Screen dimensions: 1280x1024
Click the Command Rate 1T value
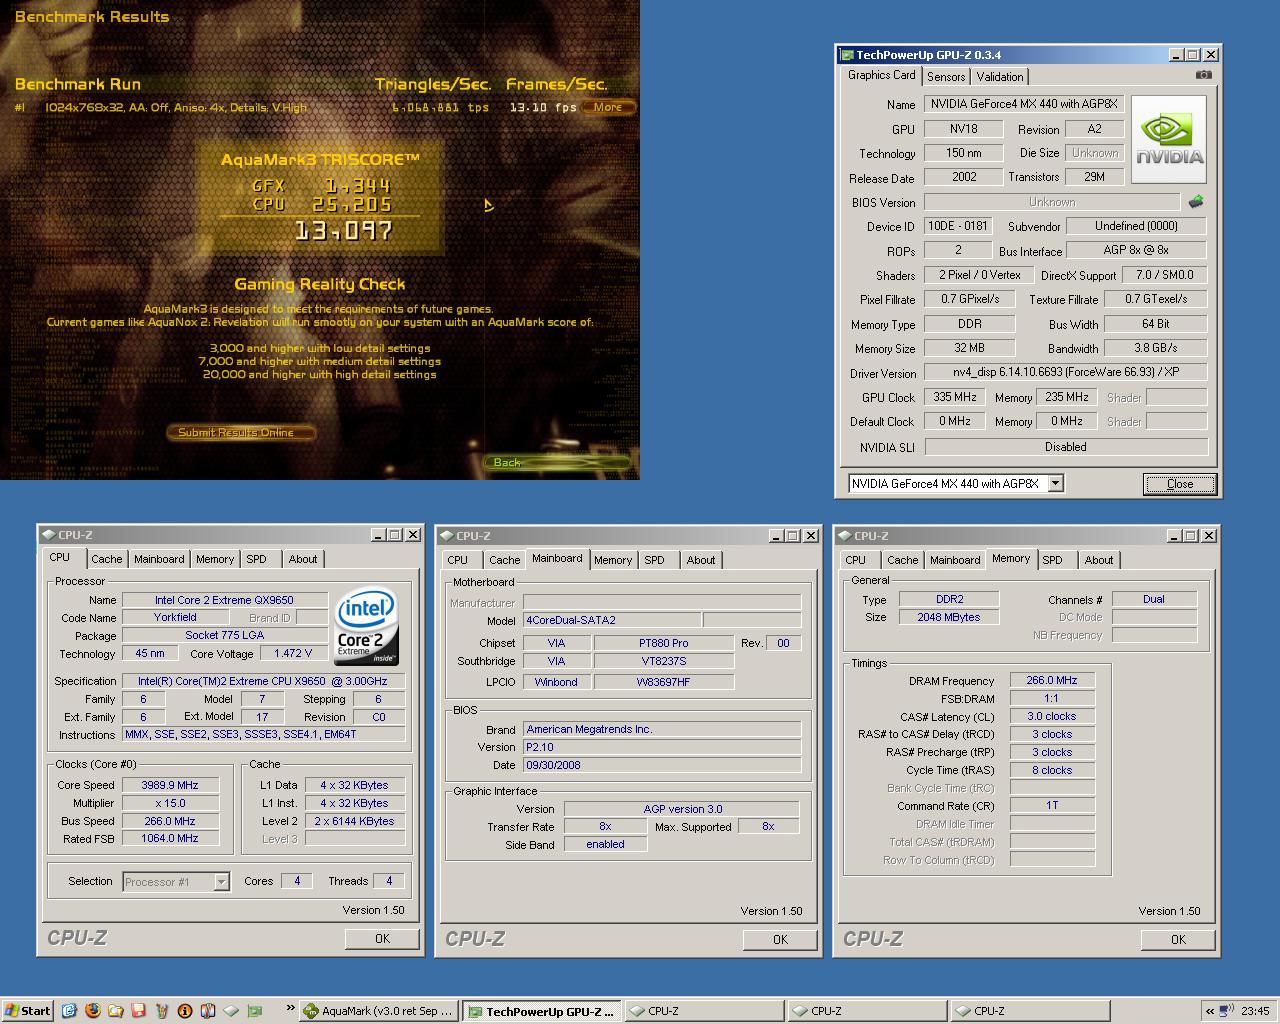1052,805
